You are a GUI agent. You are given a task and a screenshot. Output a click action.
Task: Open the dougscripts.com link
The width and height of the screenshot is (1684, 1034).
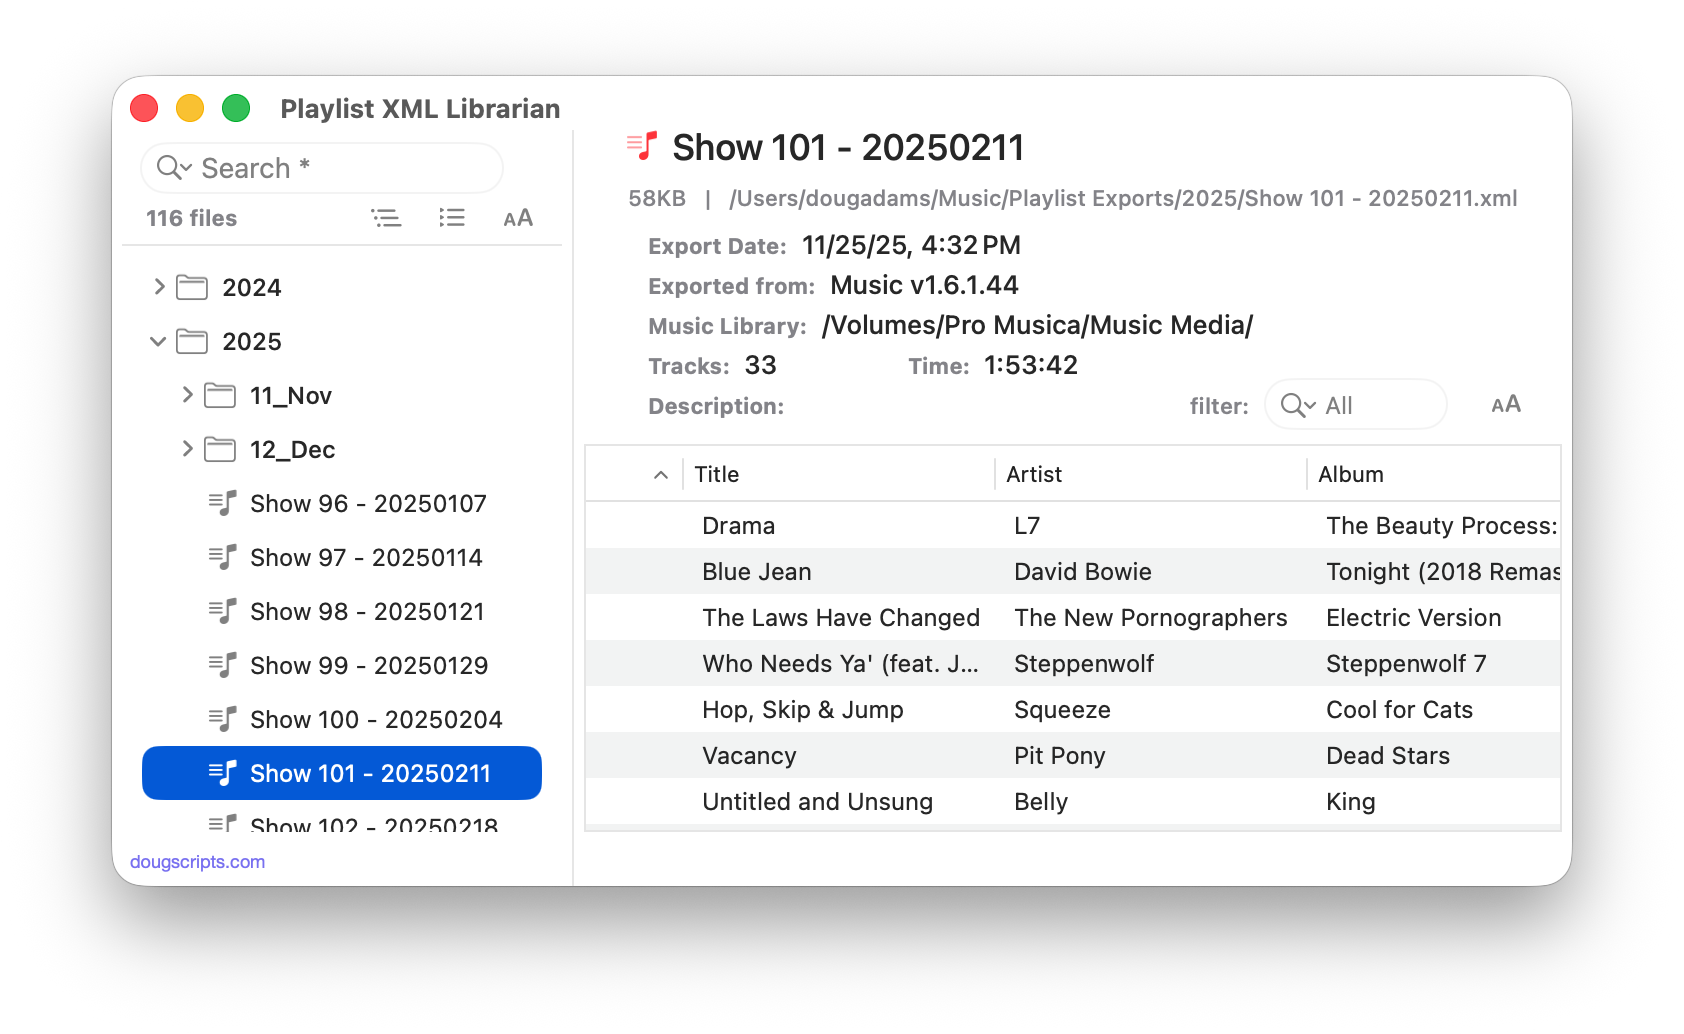click(197, 862)
